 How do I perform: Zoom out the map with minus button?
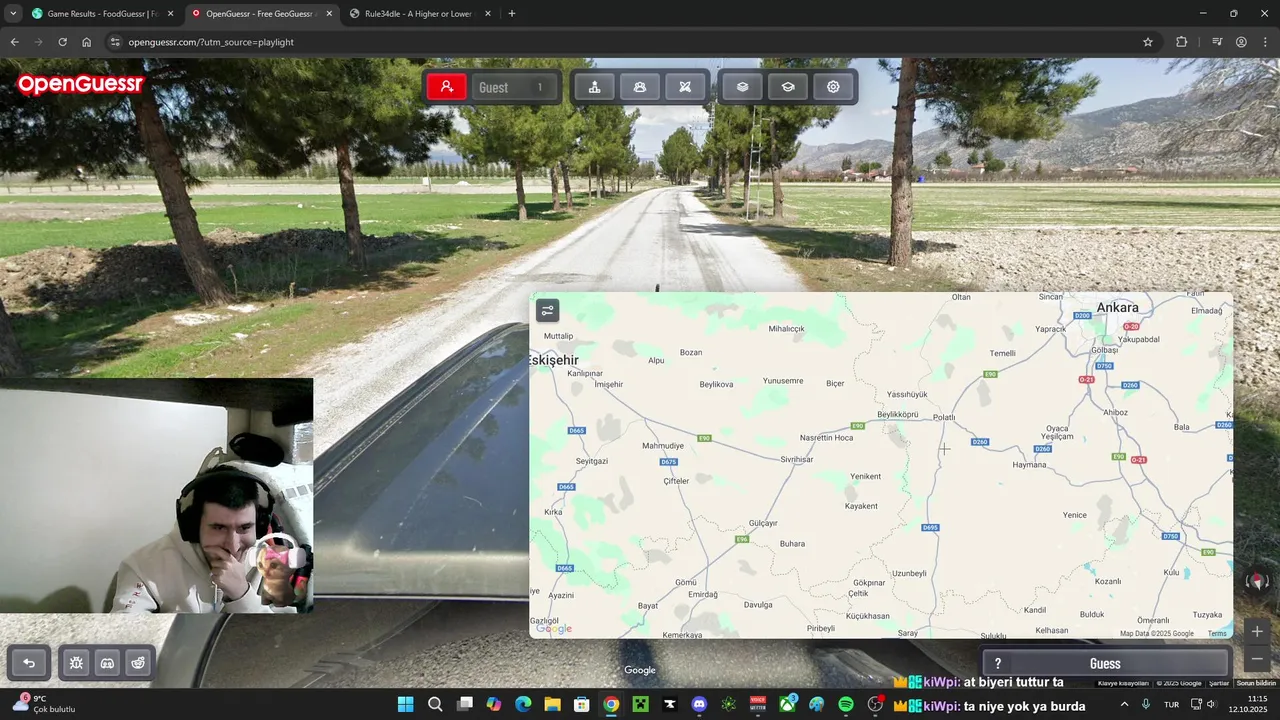coord(1257,658)
